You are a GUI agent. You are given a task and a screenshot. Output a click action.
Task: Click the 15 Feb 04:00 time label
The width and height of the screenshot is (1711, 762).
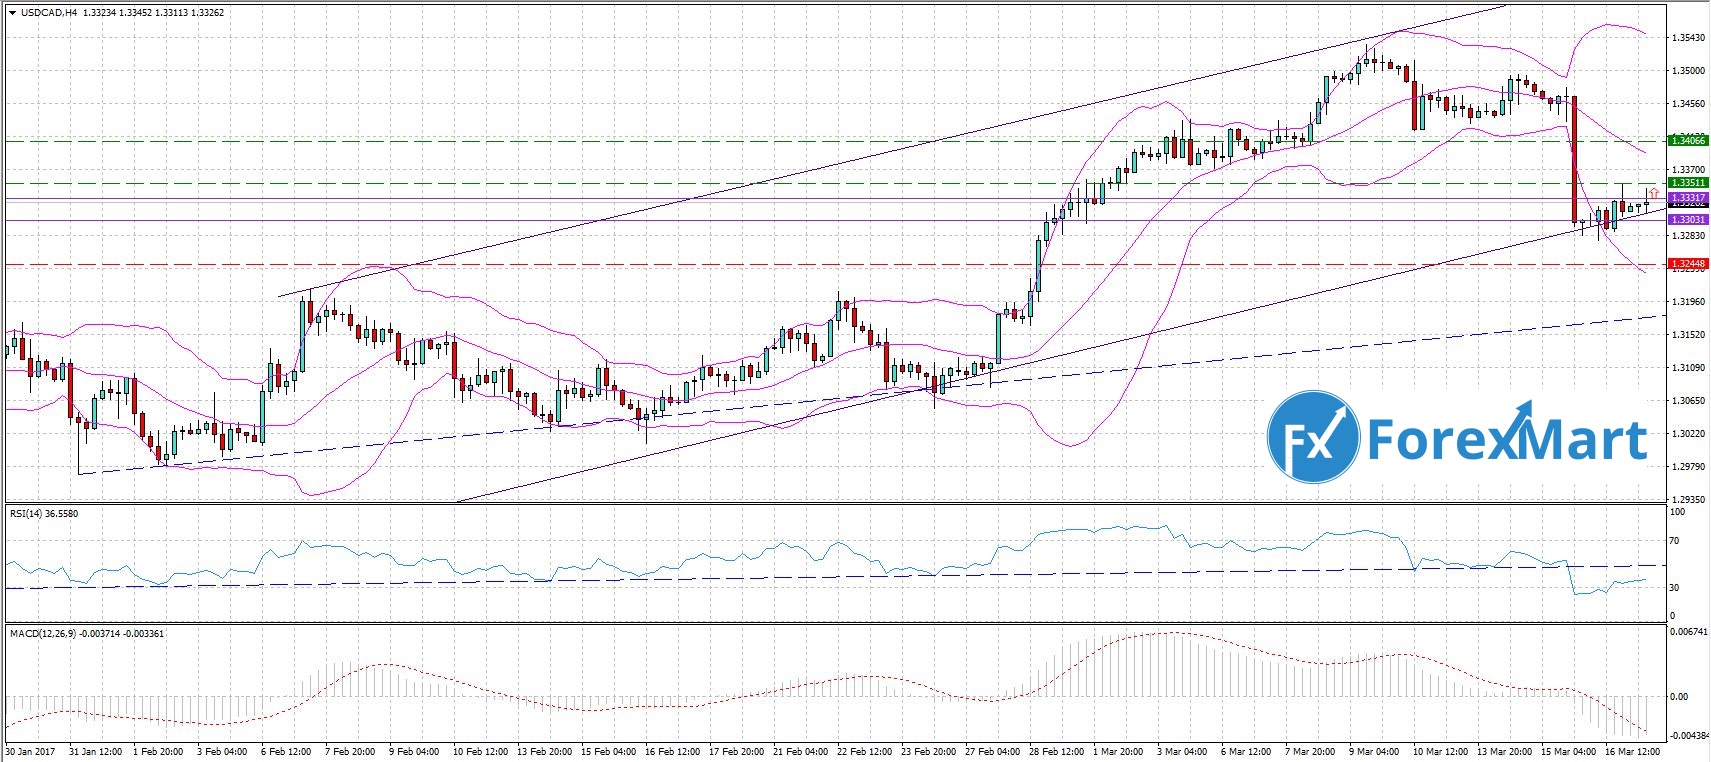tap(606, 750)
